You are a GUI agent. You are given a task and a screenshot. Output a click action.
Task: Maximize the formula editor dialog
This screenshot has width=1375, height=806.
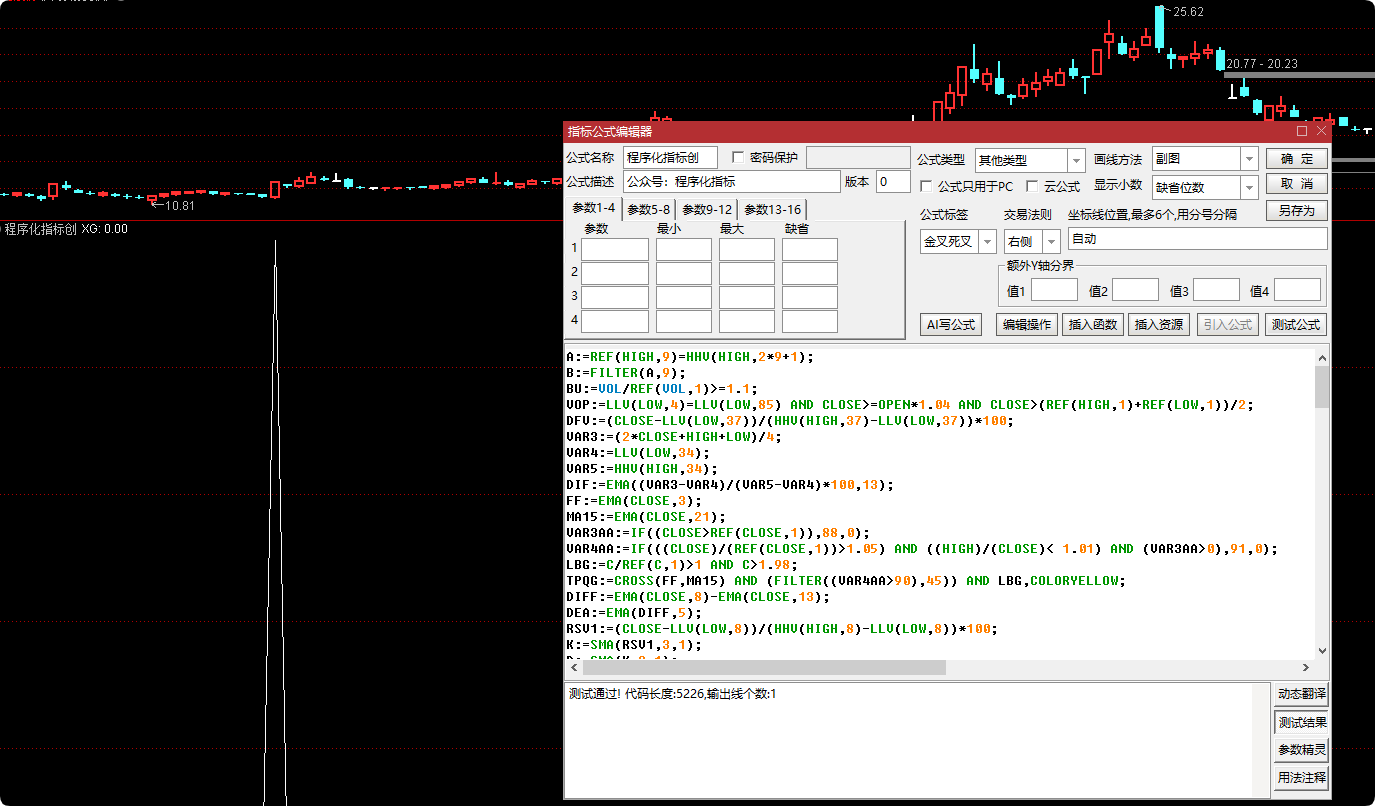1302,131
